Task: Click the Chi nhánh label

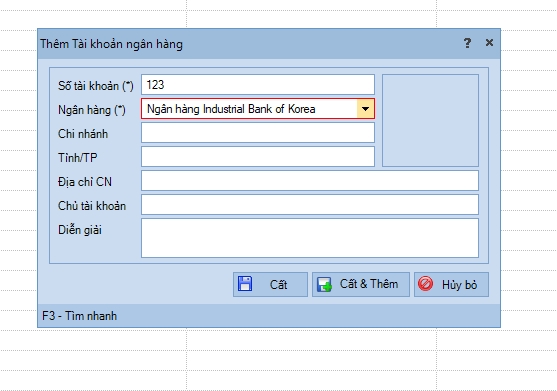Action: tap(83, 134)
